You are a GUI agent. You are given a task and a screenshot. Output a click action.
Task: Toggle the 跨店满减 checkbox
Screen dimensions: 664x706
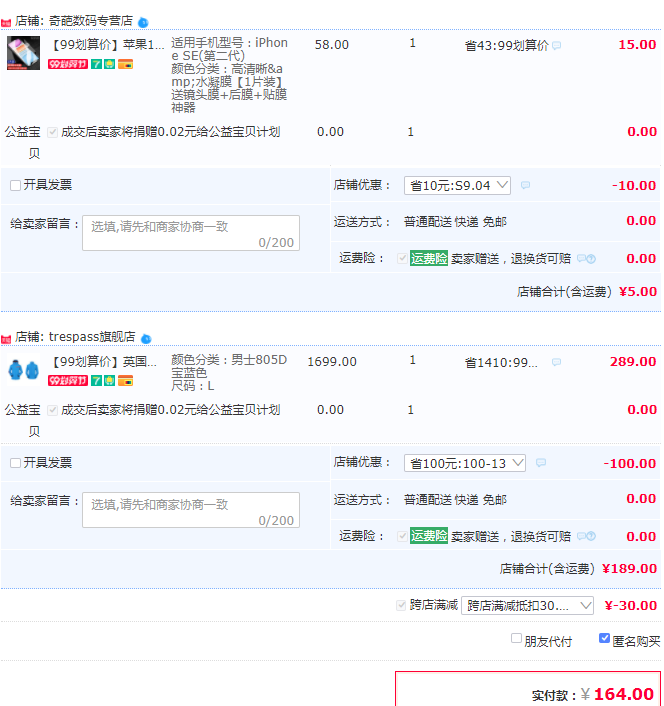401,606
